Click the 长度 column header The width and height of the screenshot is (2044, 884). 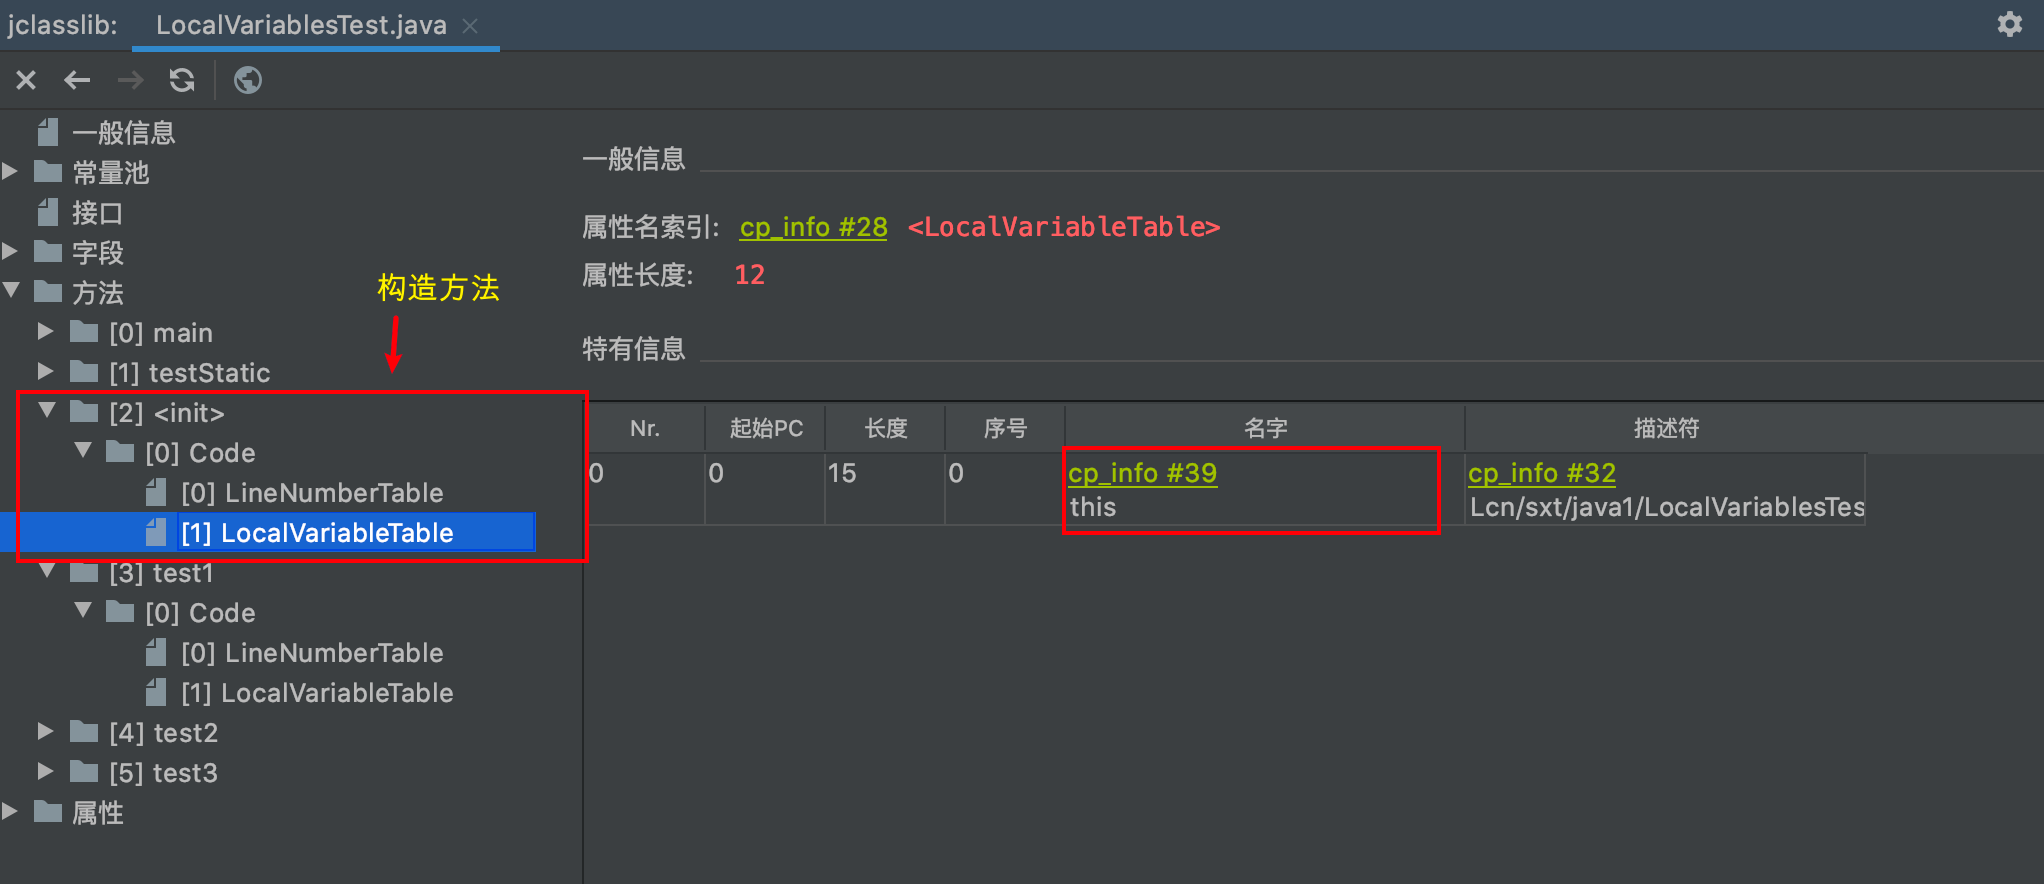(886, 428)
